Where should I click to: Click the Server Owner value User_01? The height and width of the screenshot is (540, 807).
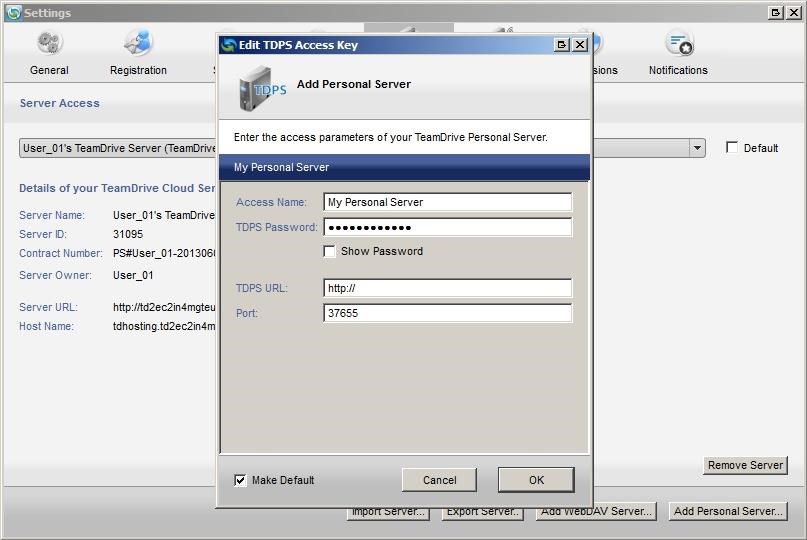(133, 275)
